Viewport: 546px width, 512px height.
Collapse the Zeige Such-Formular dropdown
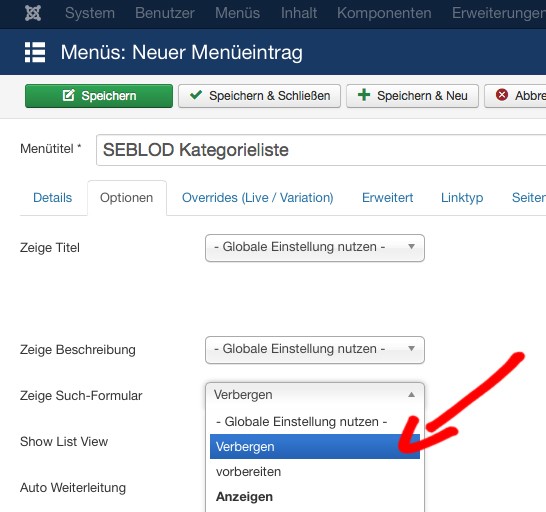click(x=315, y=395)
